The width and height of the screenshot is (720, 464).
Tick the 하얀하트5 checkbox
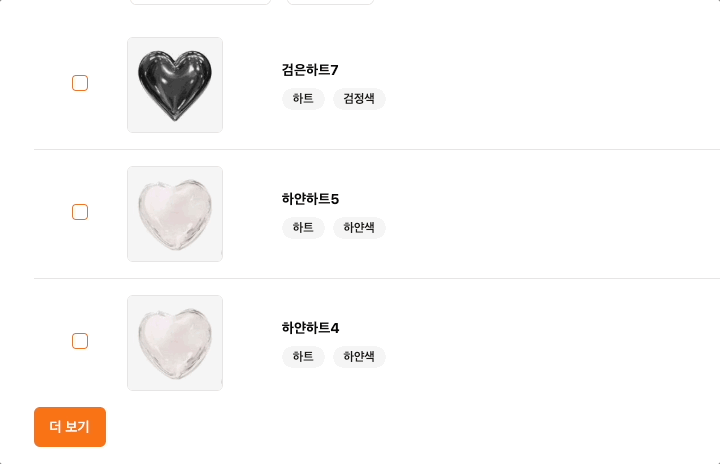click(x=80, y=212)
